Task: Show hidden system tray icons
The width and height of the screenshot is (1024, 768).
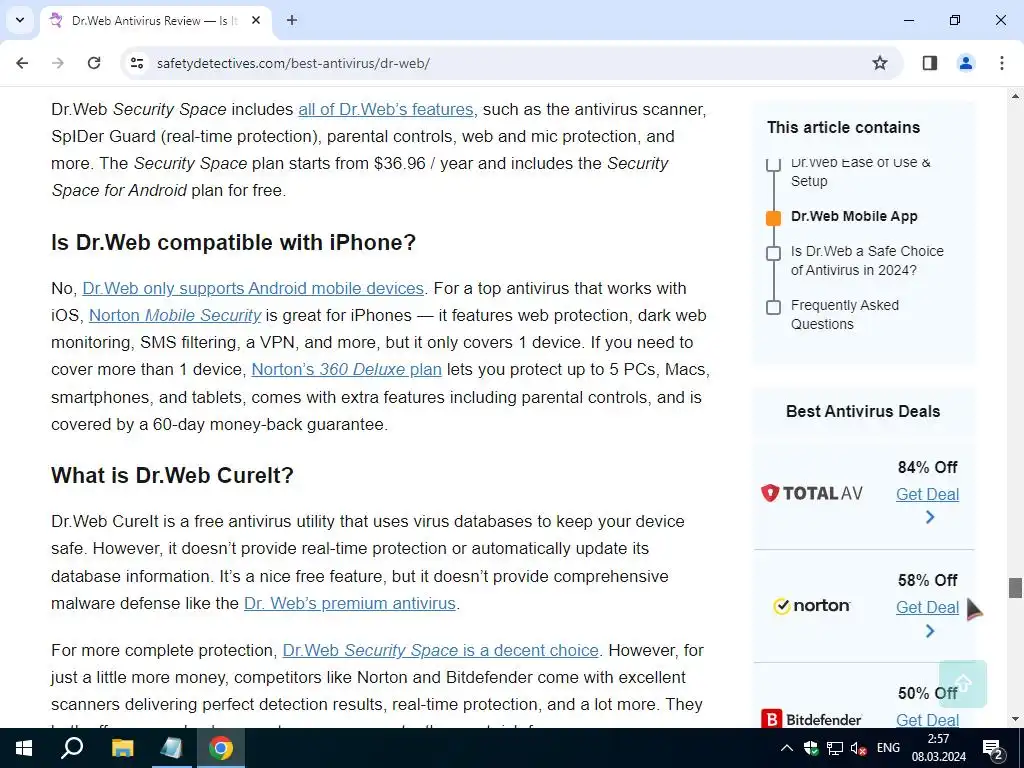Action: (x=787, y=748)
